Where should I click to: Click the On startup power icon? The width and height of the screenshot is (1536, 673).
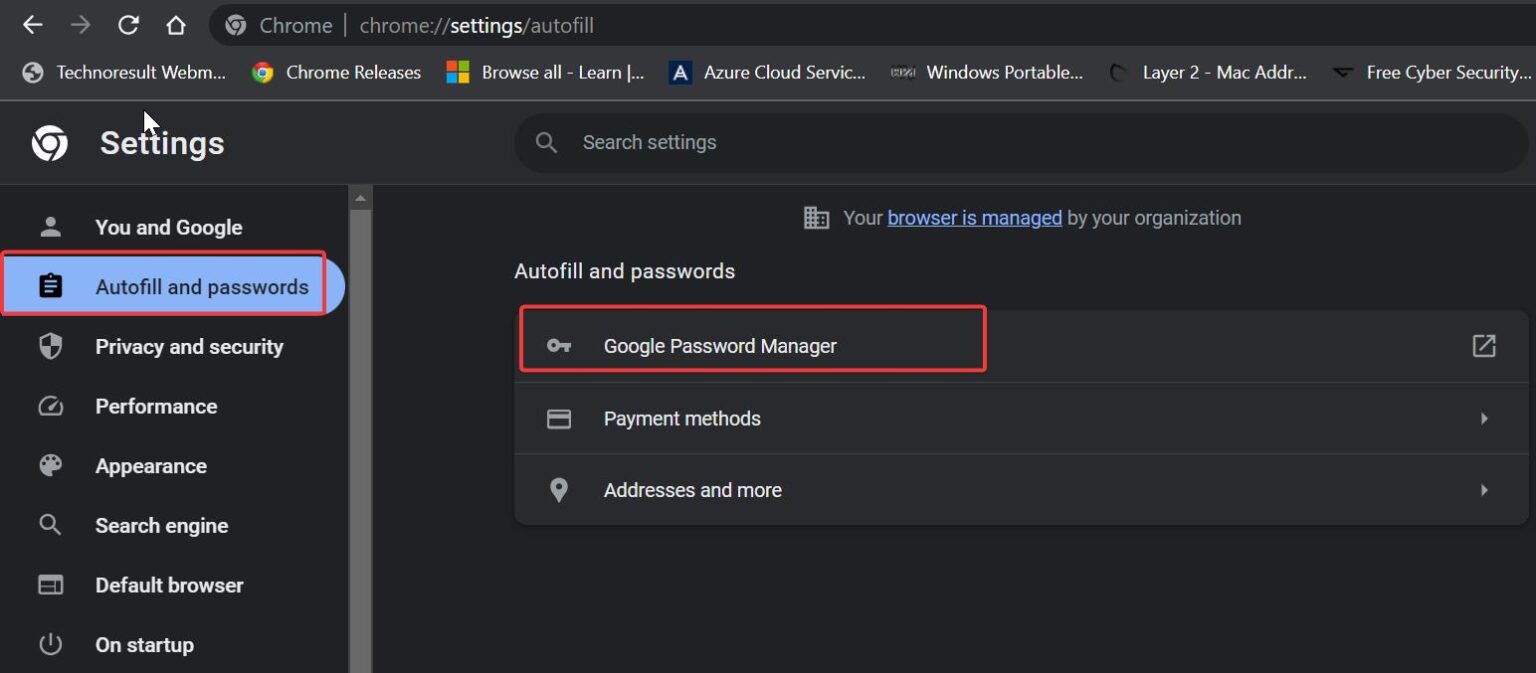click(50, 645)
